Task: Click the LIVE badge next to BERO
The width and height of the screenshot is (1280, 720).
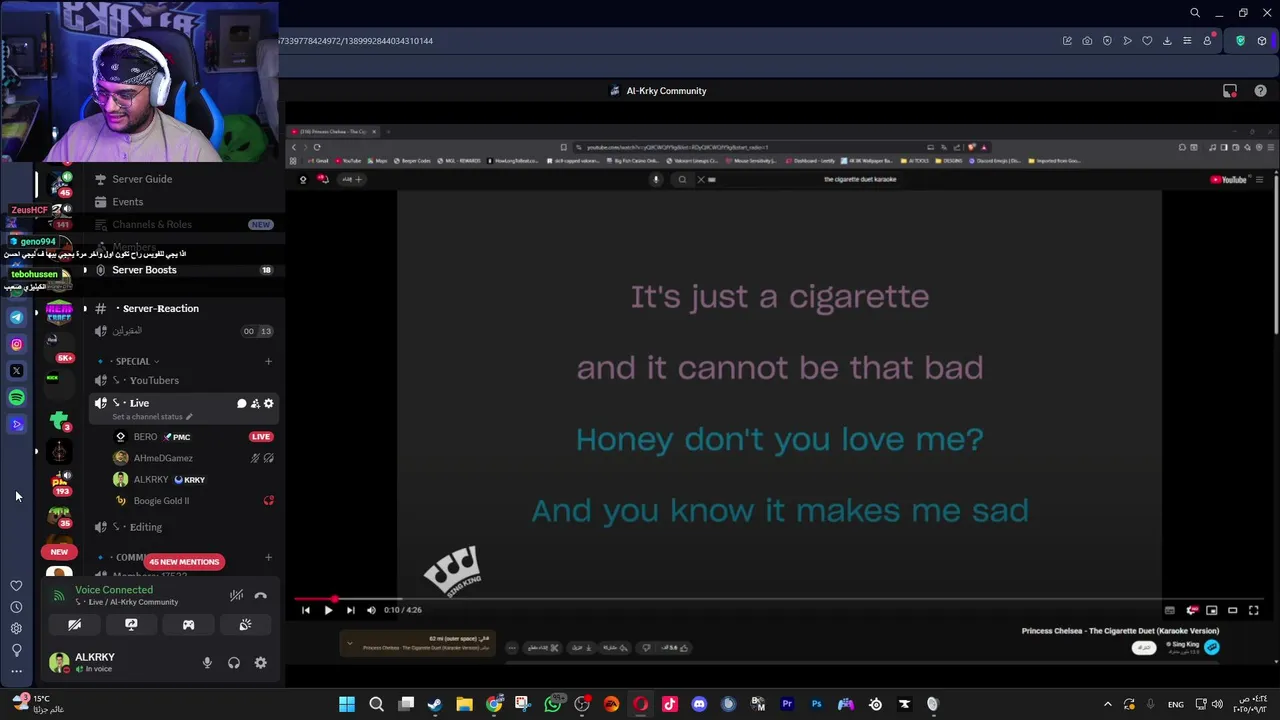Action: pyautogui.click(x=261, y=437)
